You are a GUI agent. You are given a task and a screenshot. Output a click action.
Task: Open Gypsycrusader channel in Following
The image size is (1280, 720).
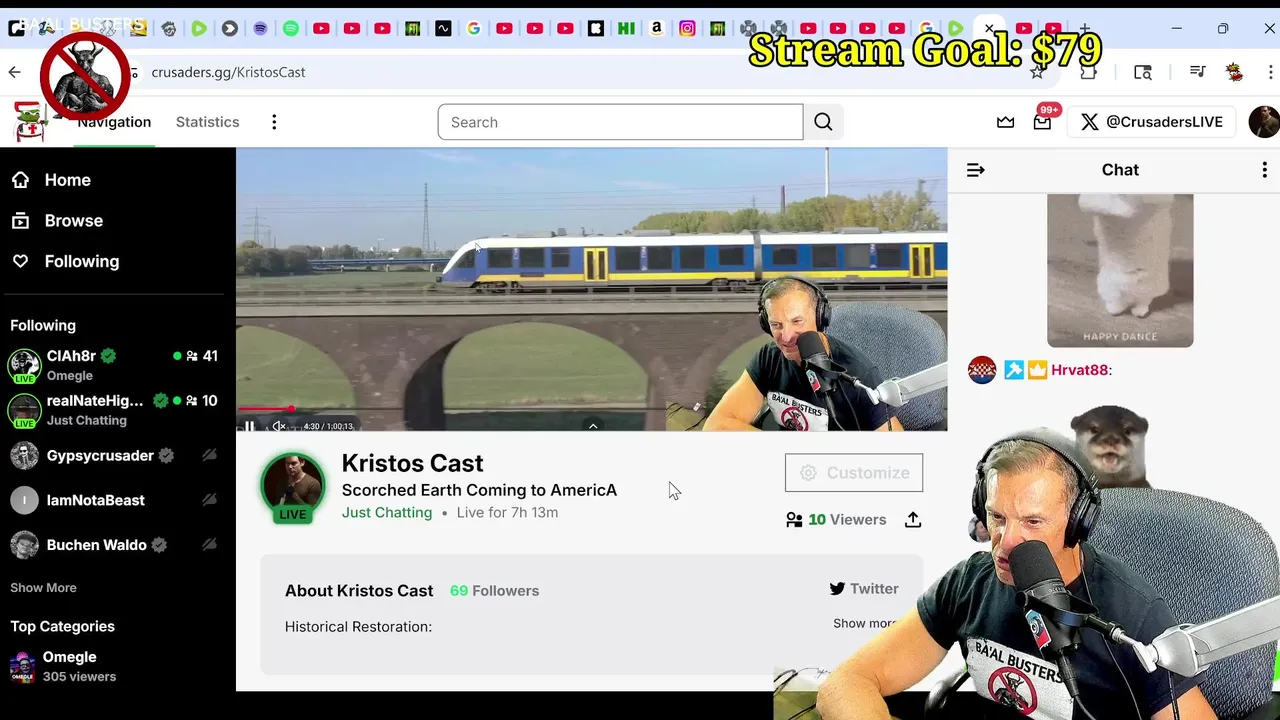100,456
